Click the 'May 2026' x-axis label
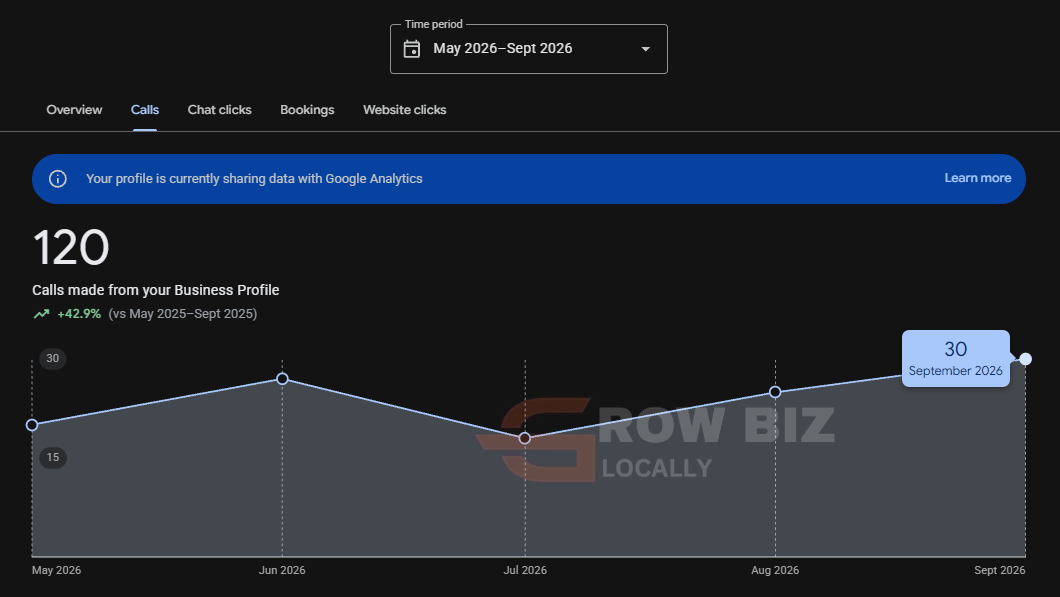 click(56, 570)
